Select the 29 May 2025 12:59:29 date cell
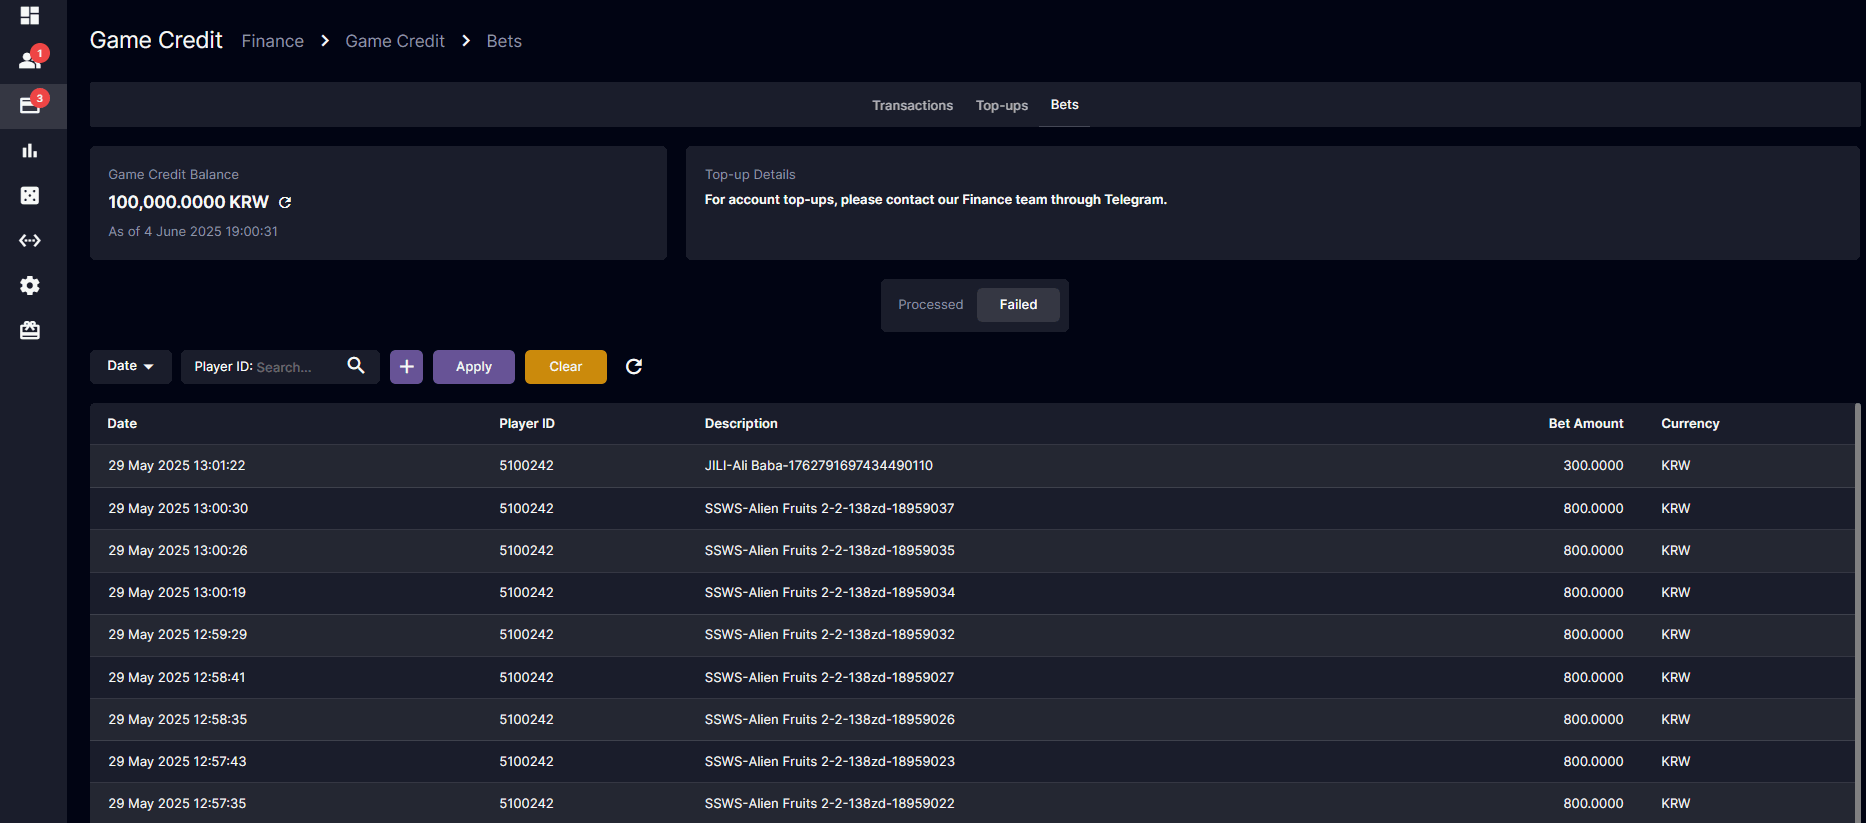The image size is (1866, 823). pos(178,635)
